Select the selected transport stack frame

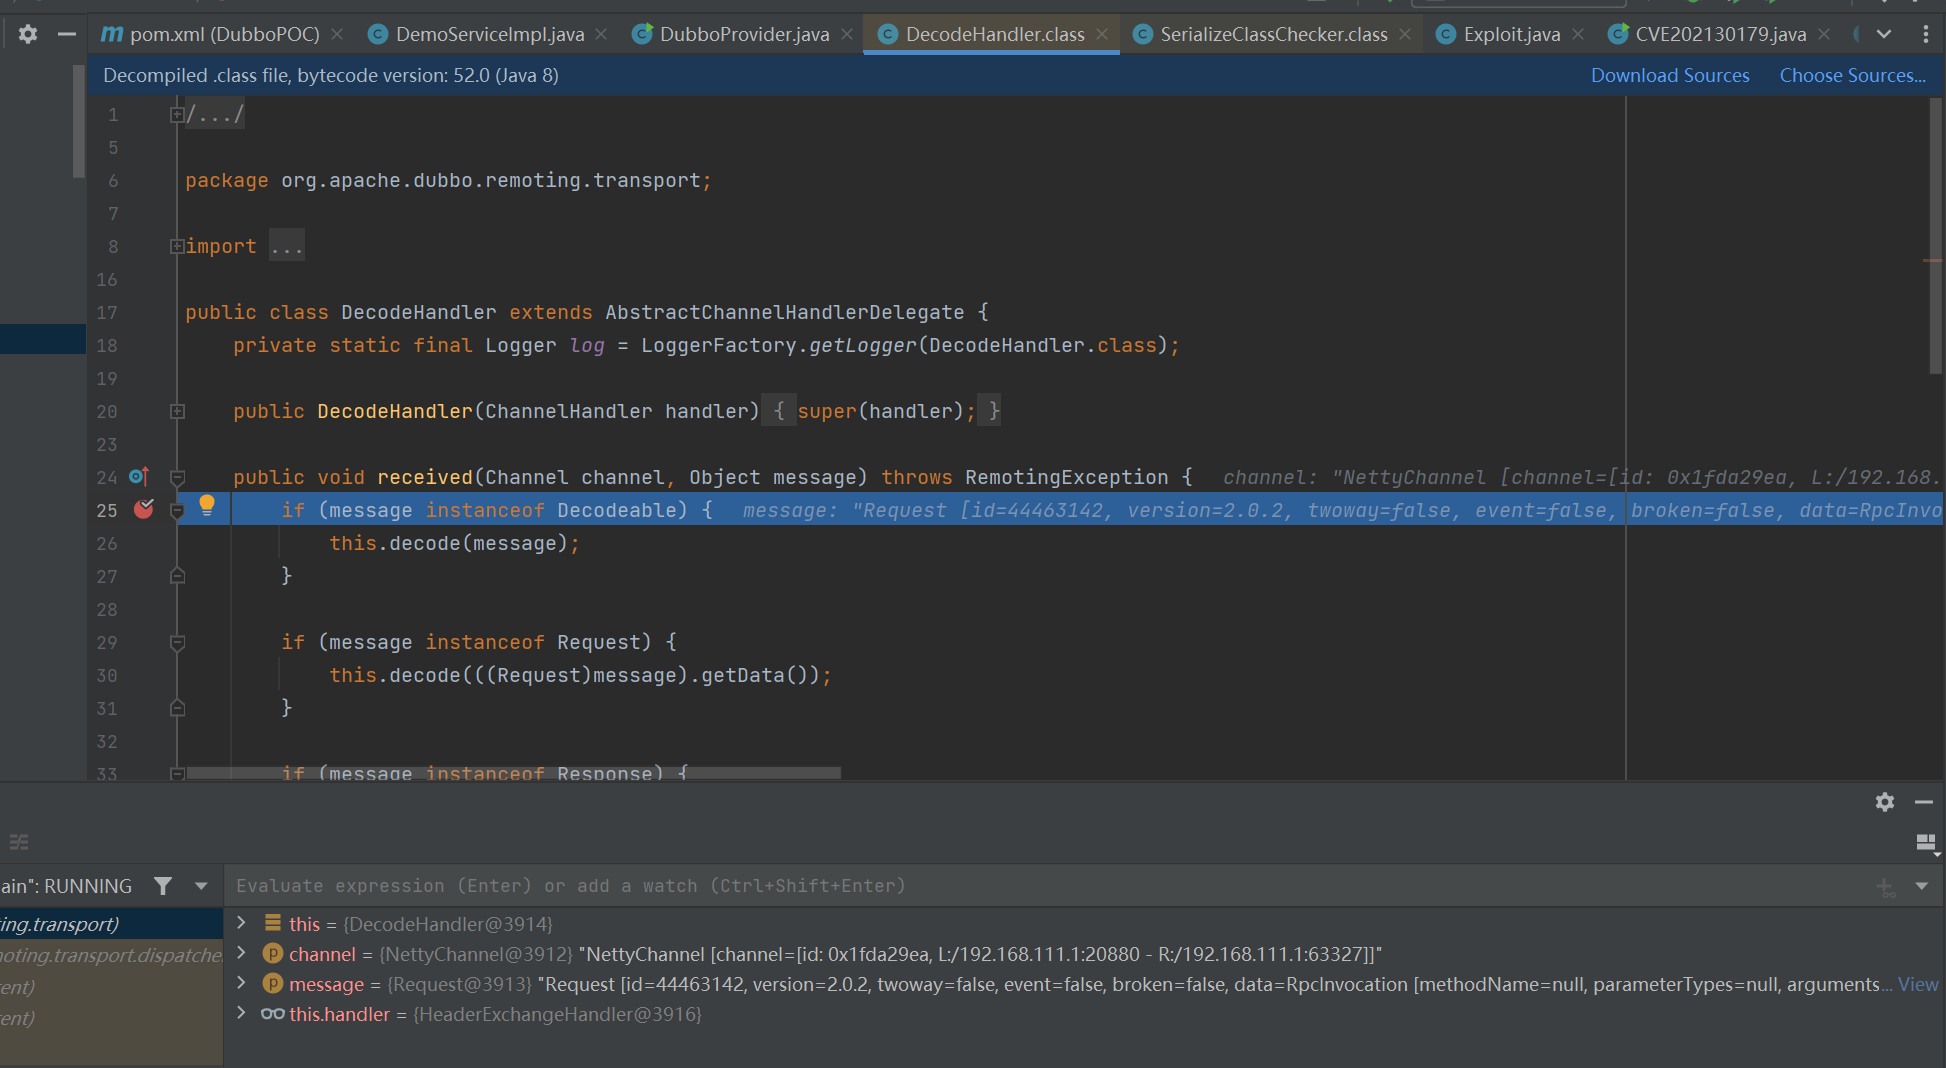tap(111, 924)
